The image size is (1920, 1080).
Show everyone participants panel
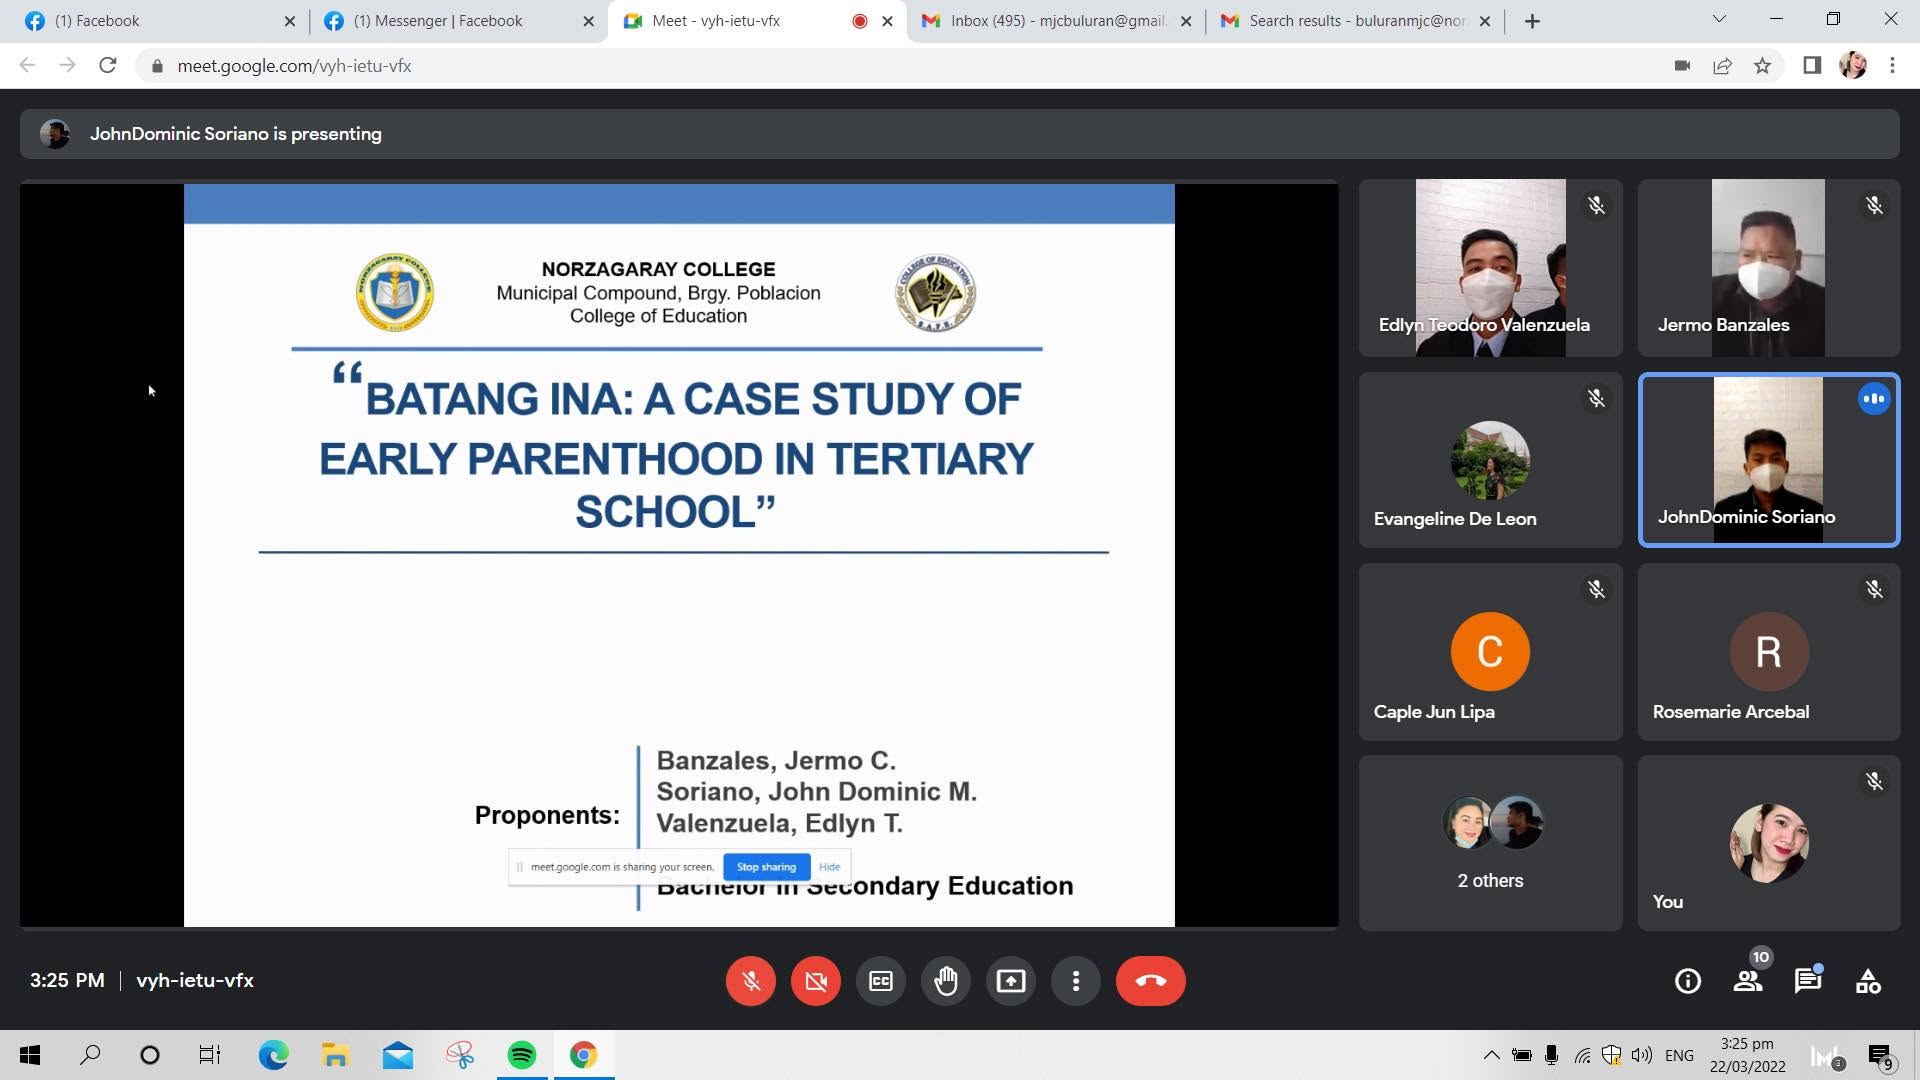click(1748, 981)
